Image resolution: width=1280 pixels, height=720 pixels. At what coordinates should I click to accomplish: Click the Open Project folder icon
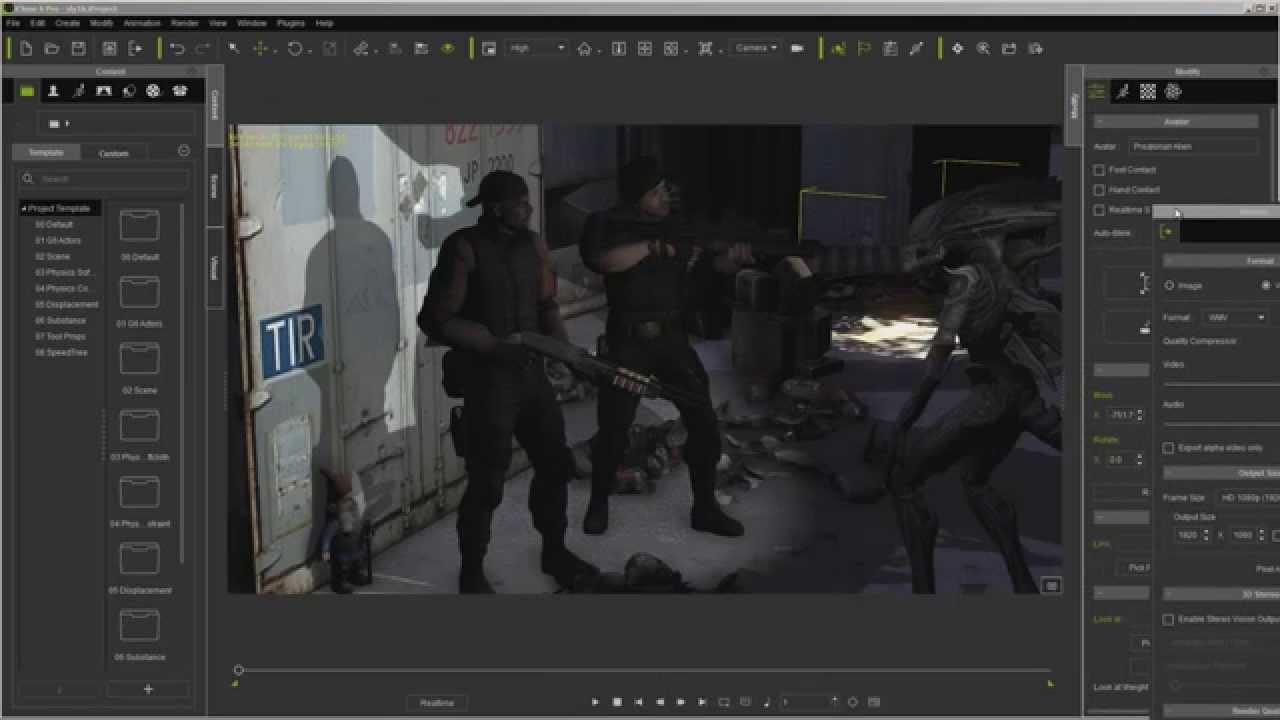click(52, 48)
